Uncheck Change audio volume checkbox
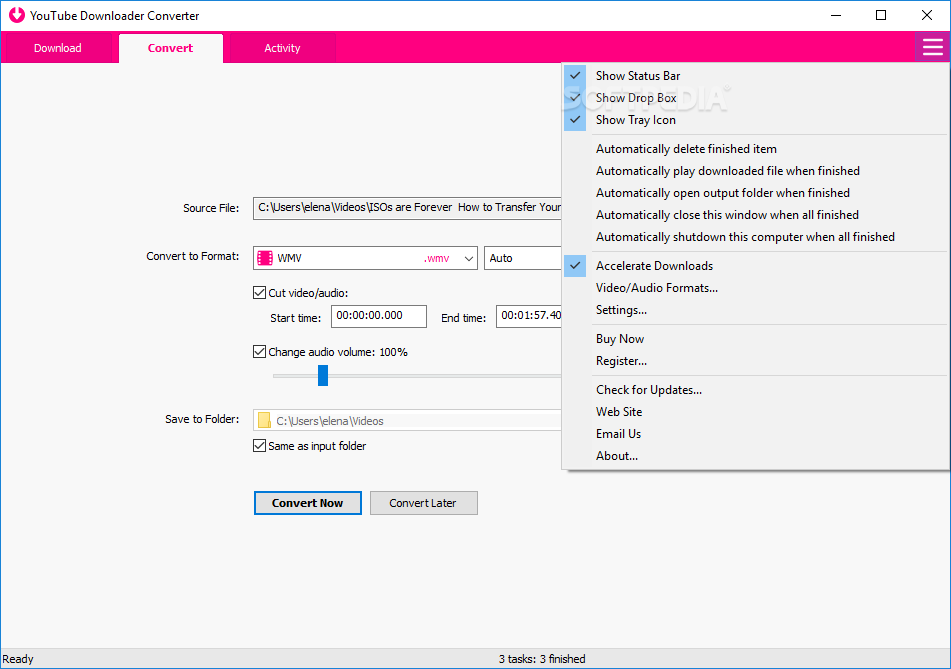This screenshot has width=951, height=669. pyautogui.click(x=260, y=351)
